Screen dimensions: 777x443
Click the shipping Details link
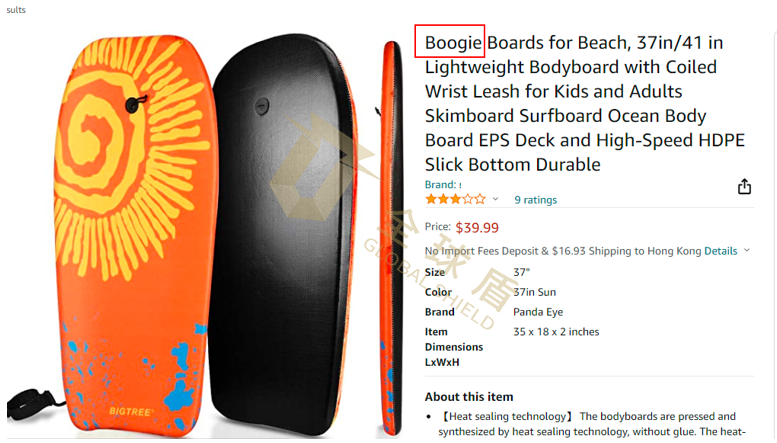point(721,251)
